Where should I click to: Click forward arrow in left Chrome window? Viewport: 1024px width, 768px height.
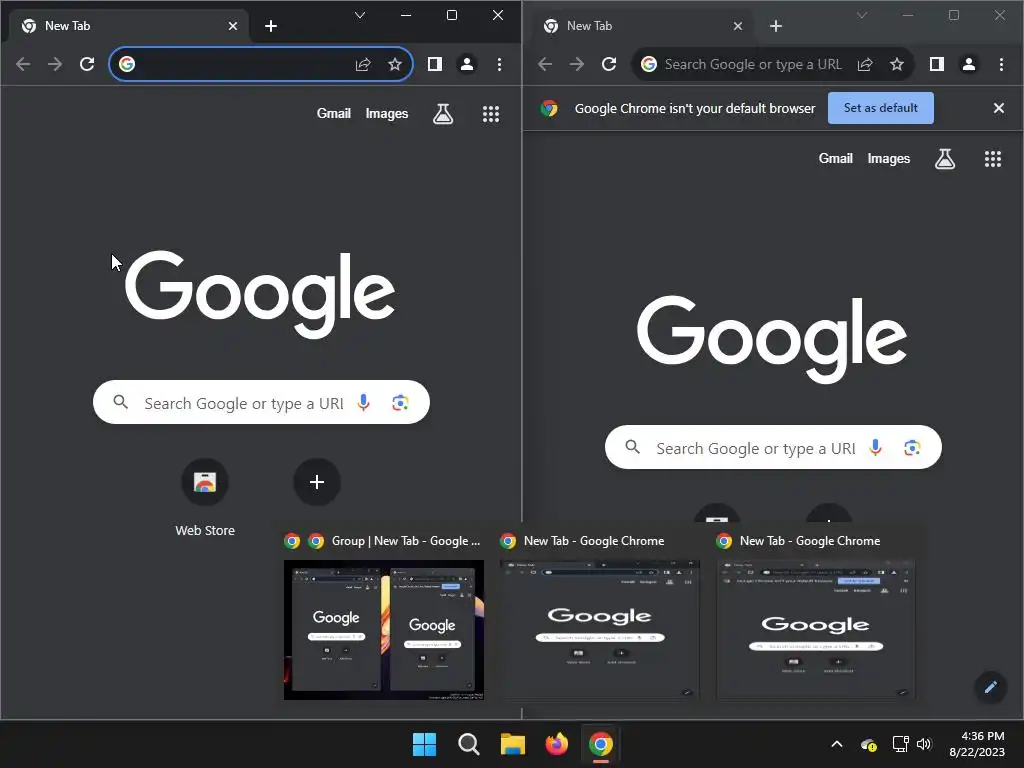click(55, 64)
